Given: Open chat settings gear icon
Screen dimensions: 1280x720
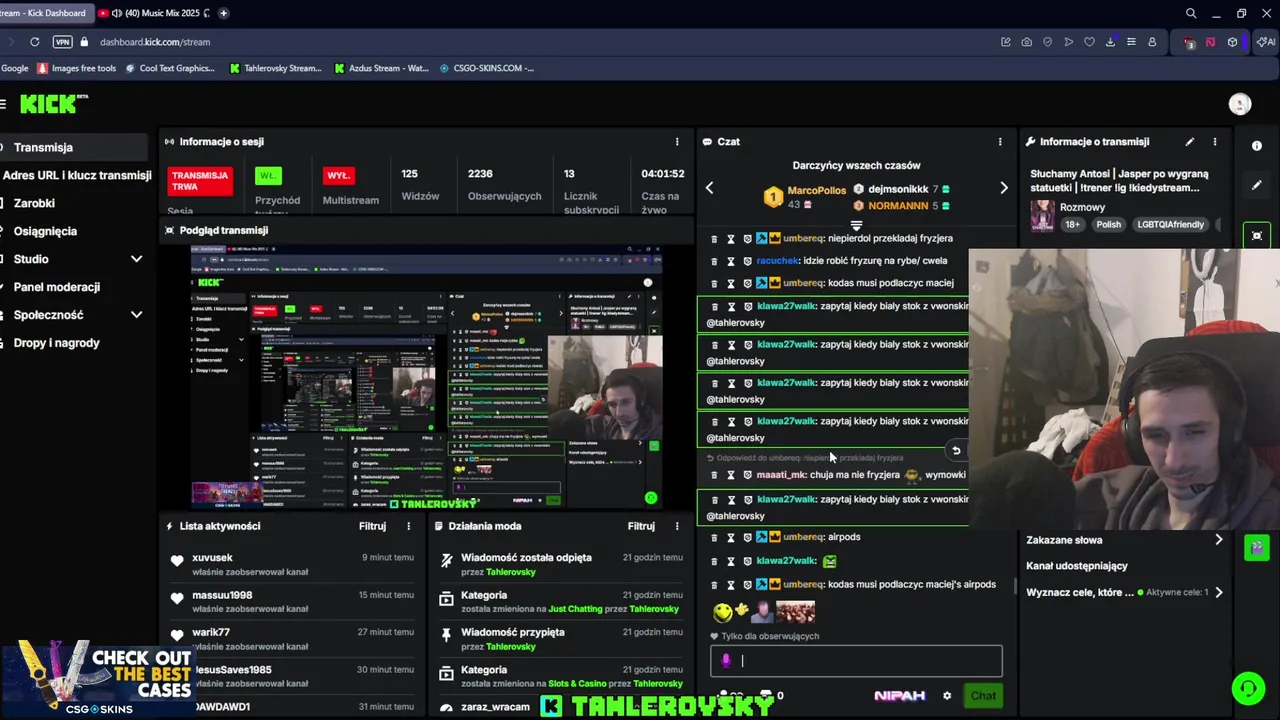Looking at the screenshot, I should (x=947, y=696).
